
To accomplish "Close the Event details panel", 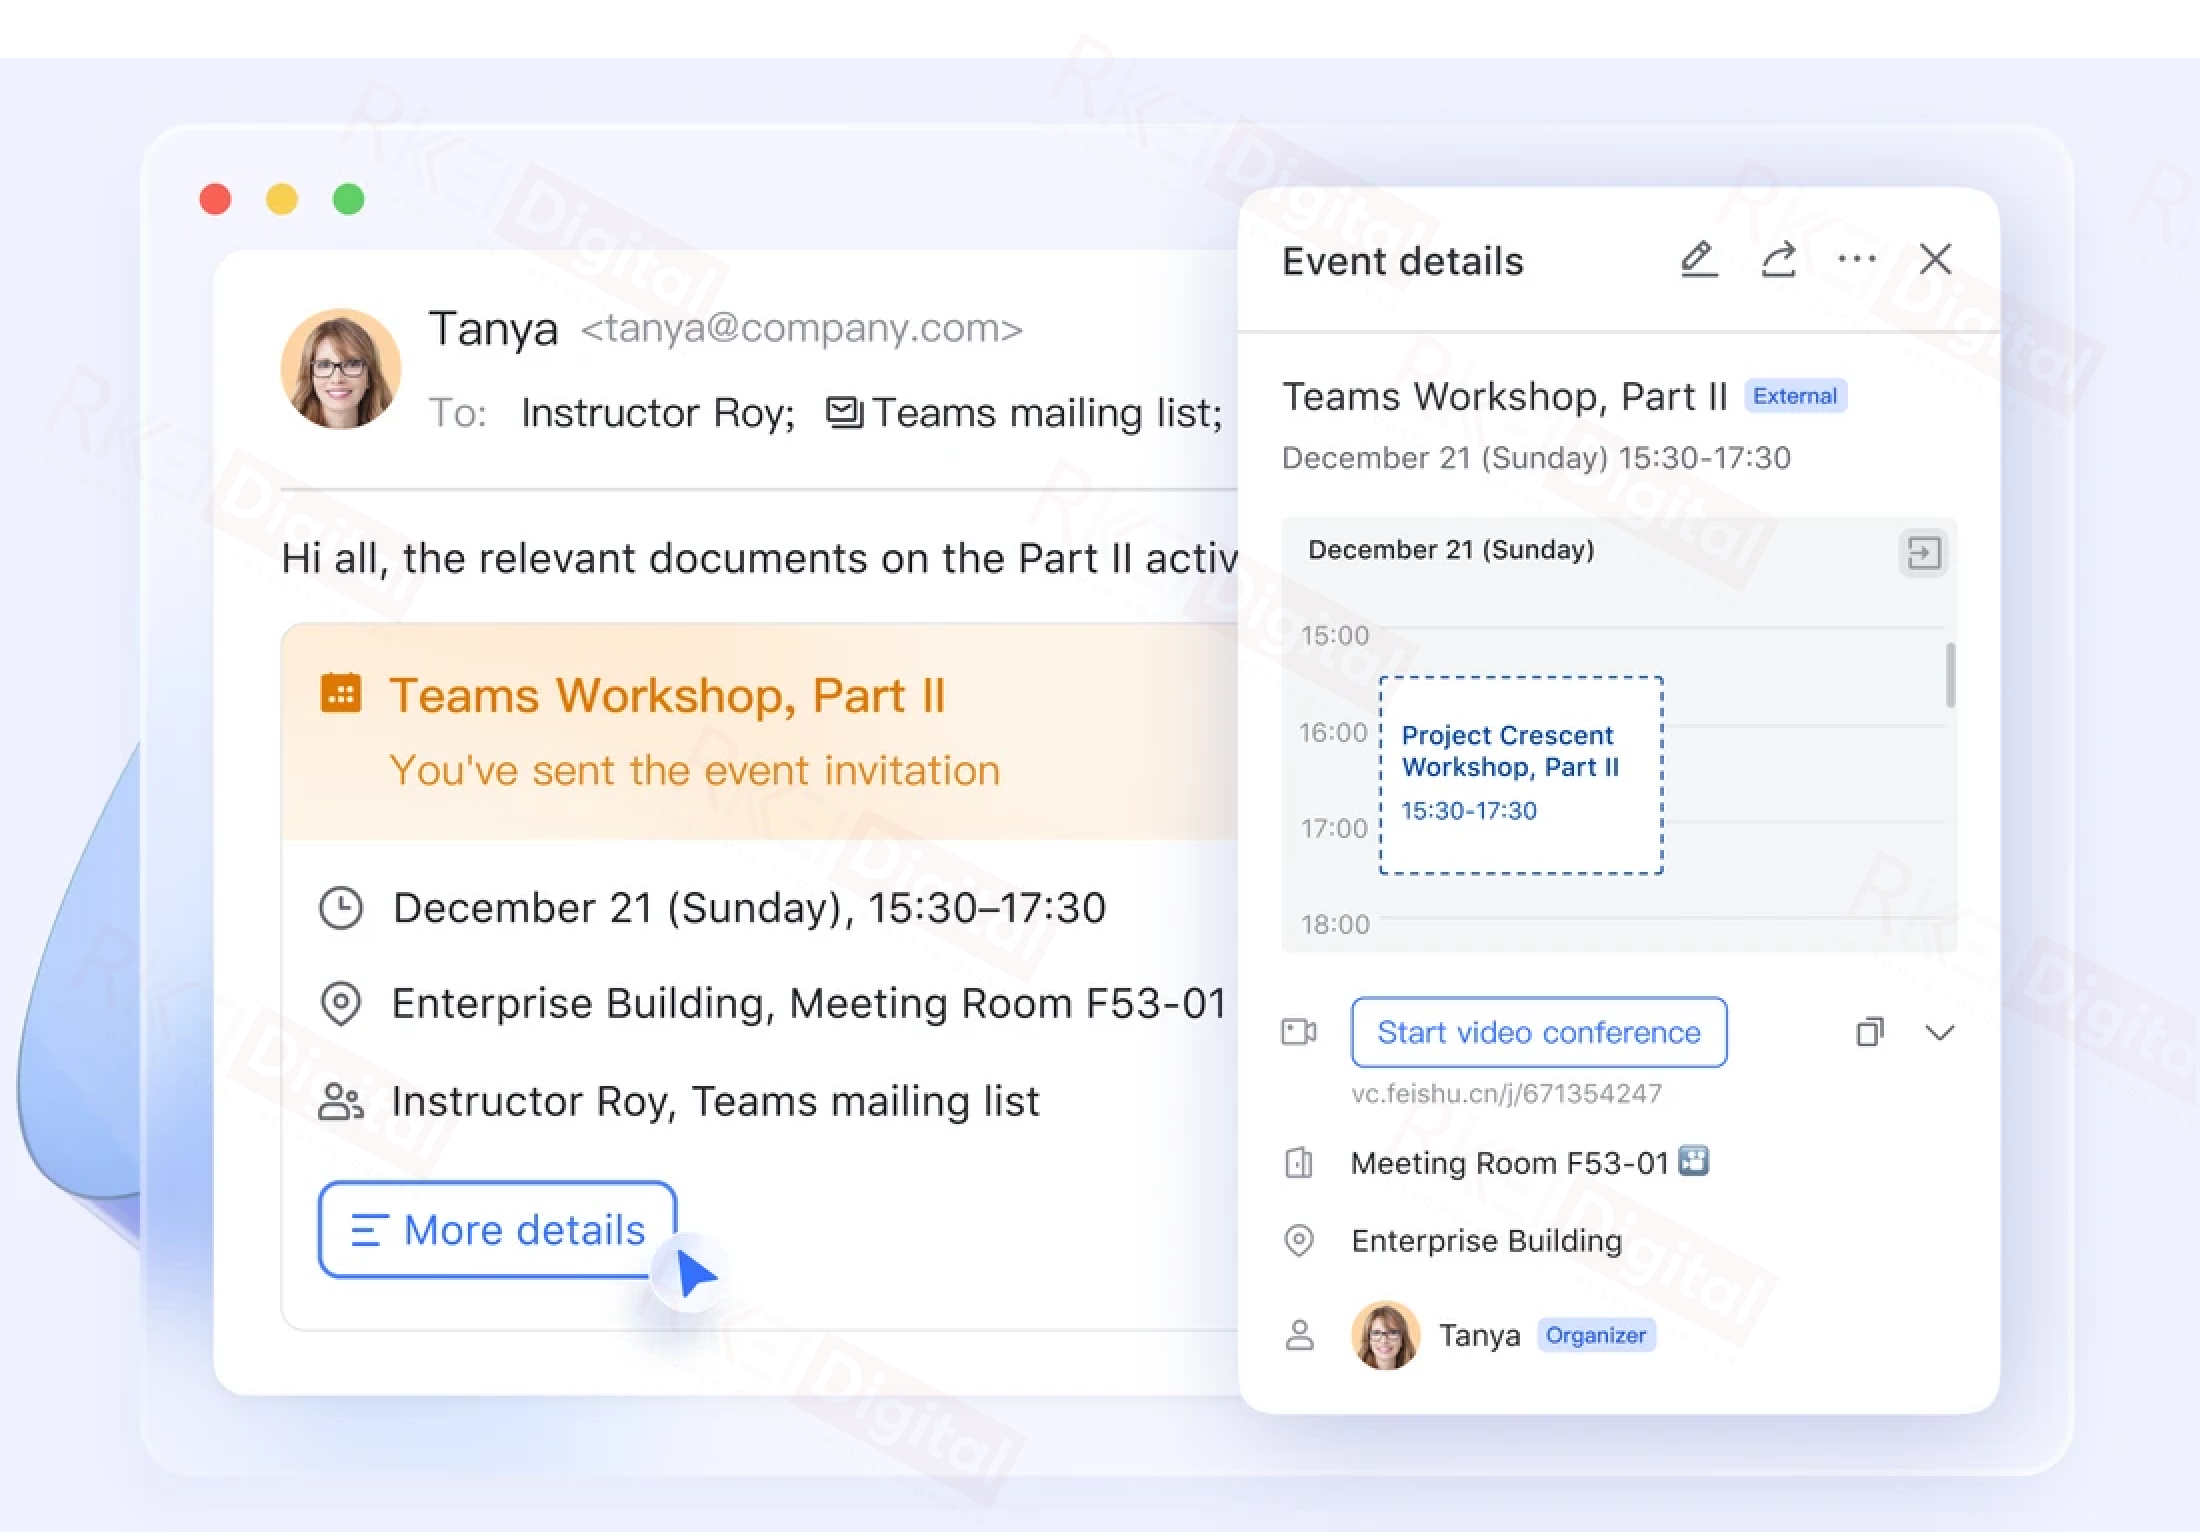I will 1935,260.
